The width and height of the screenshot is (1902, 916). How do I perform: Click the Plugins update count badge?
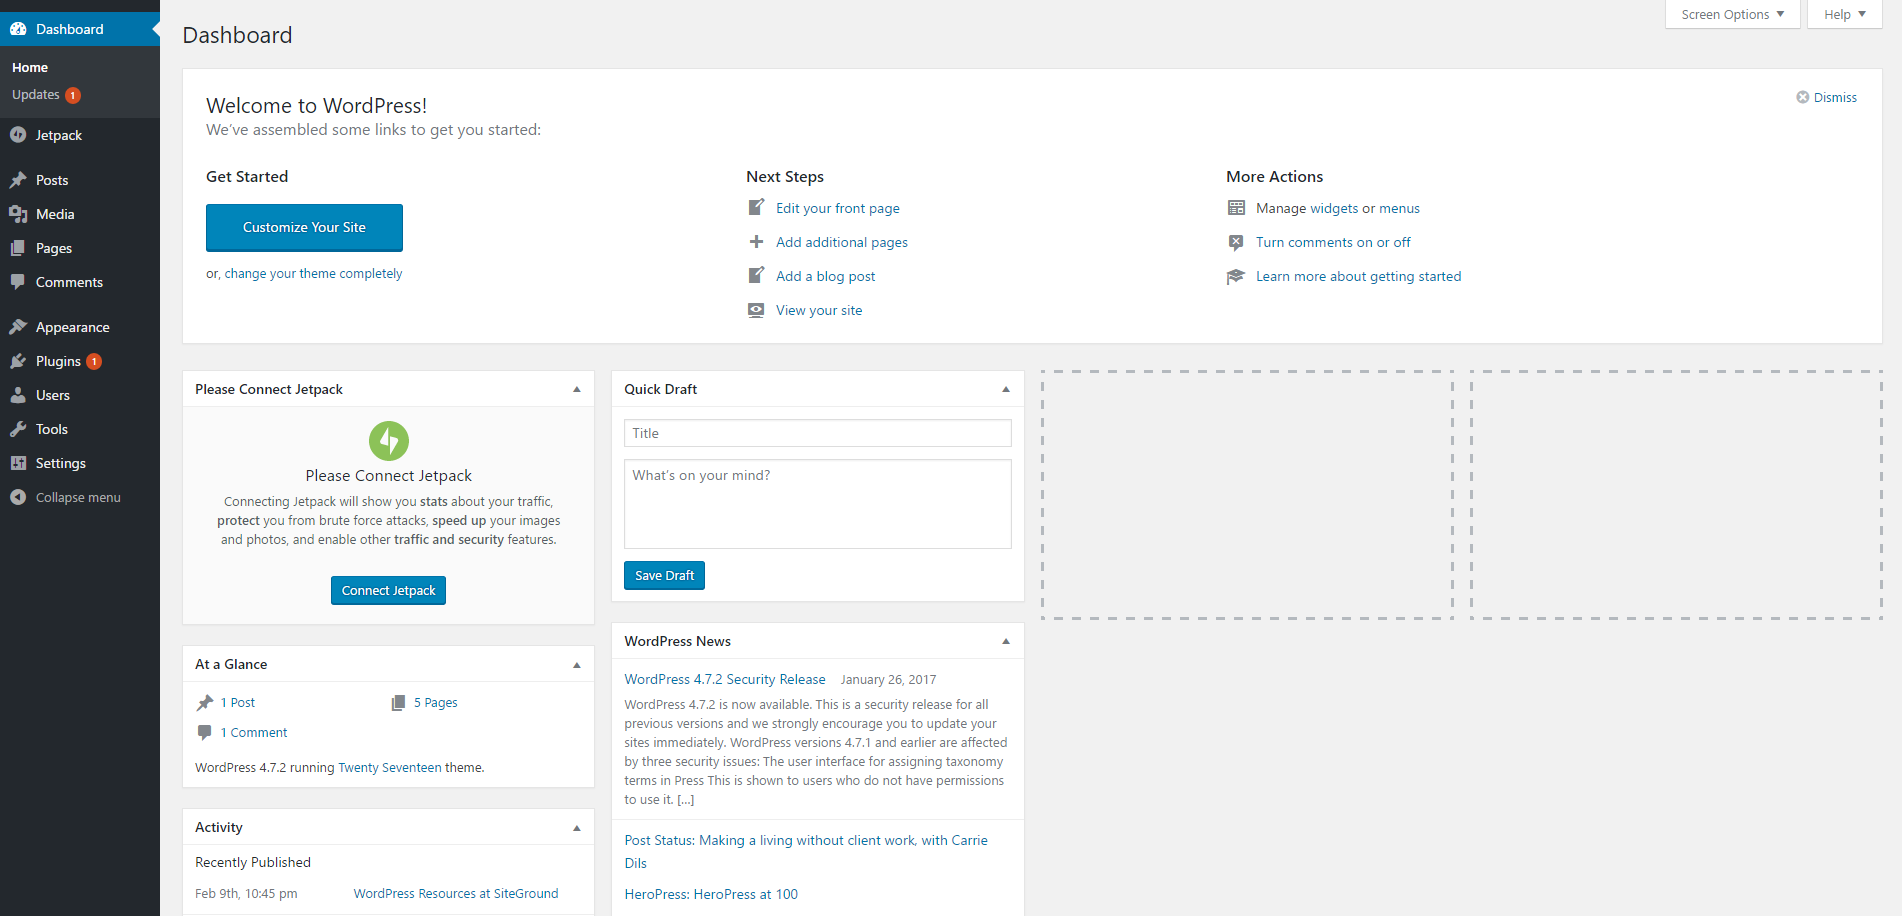tap(94, 361)
